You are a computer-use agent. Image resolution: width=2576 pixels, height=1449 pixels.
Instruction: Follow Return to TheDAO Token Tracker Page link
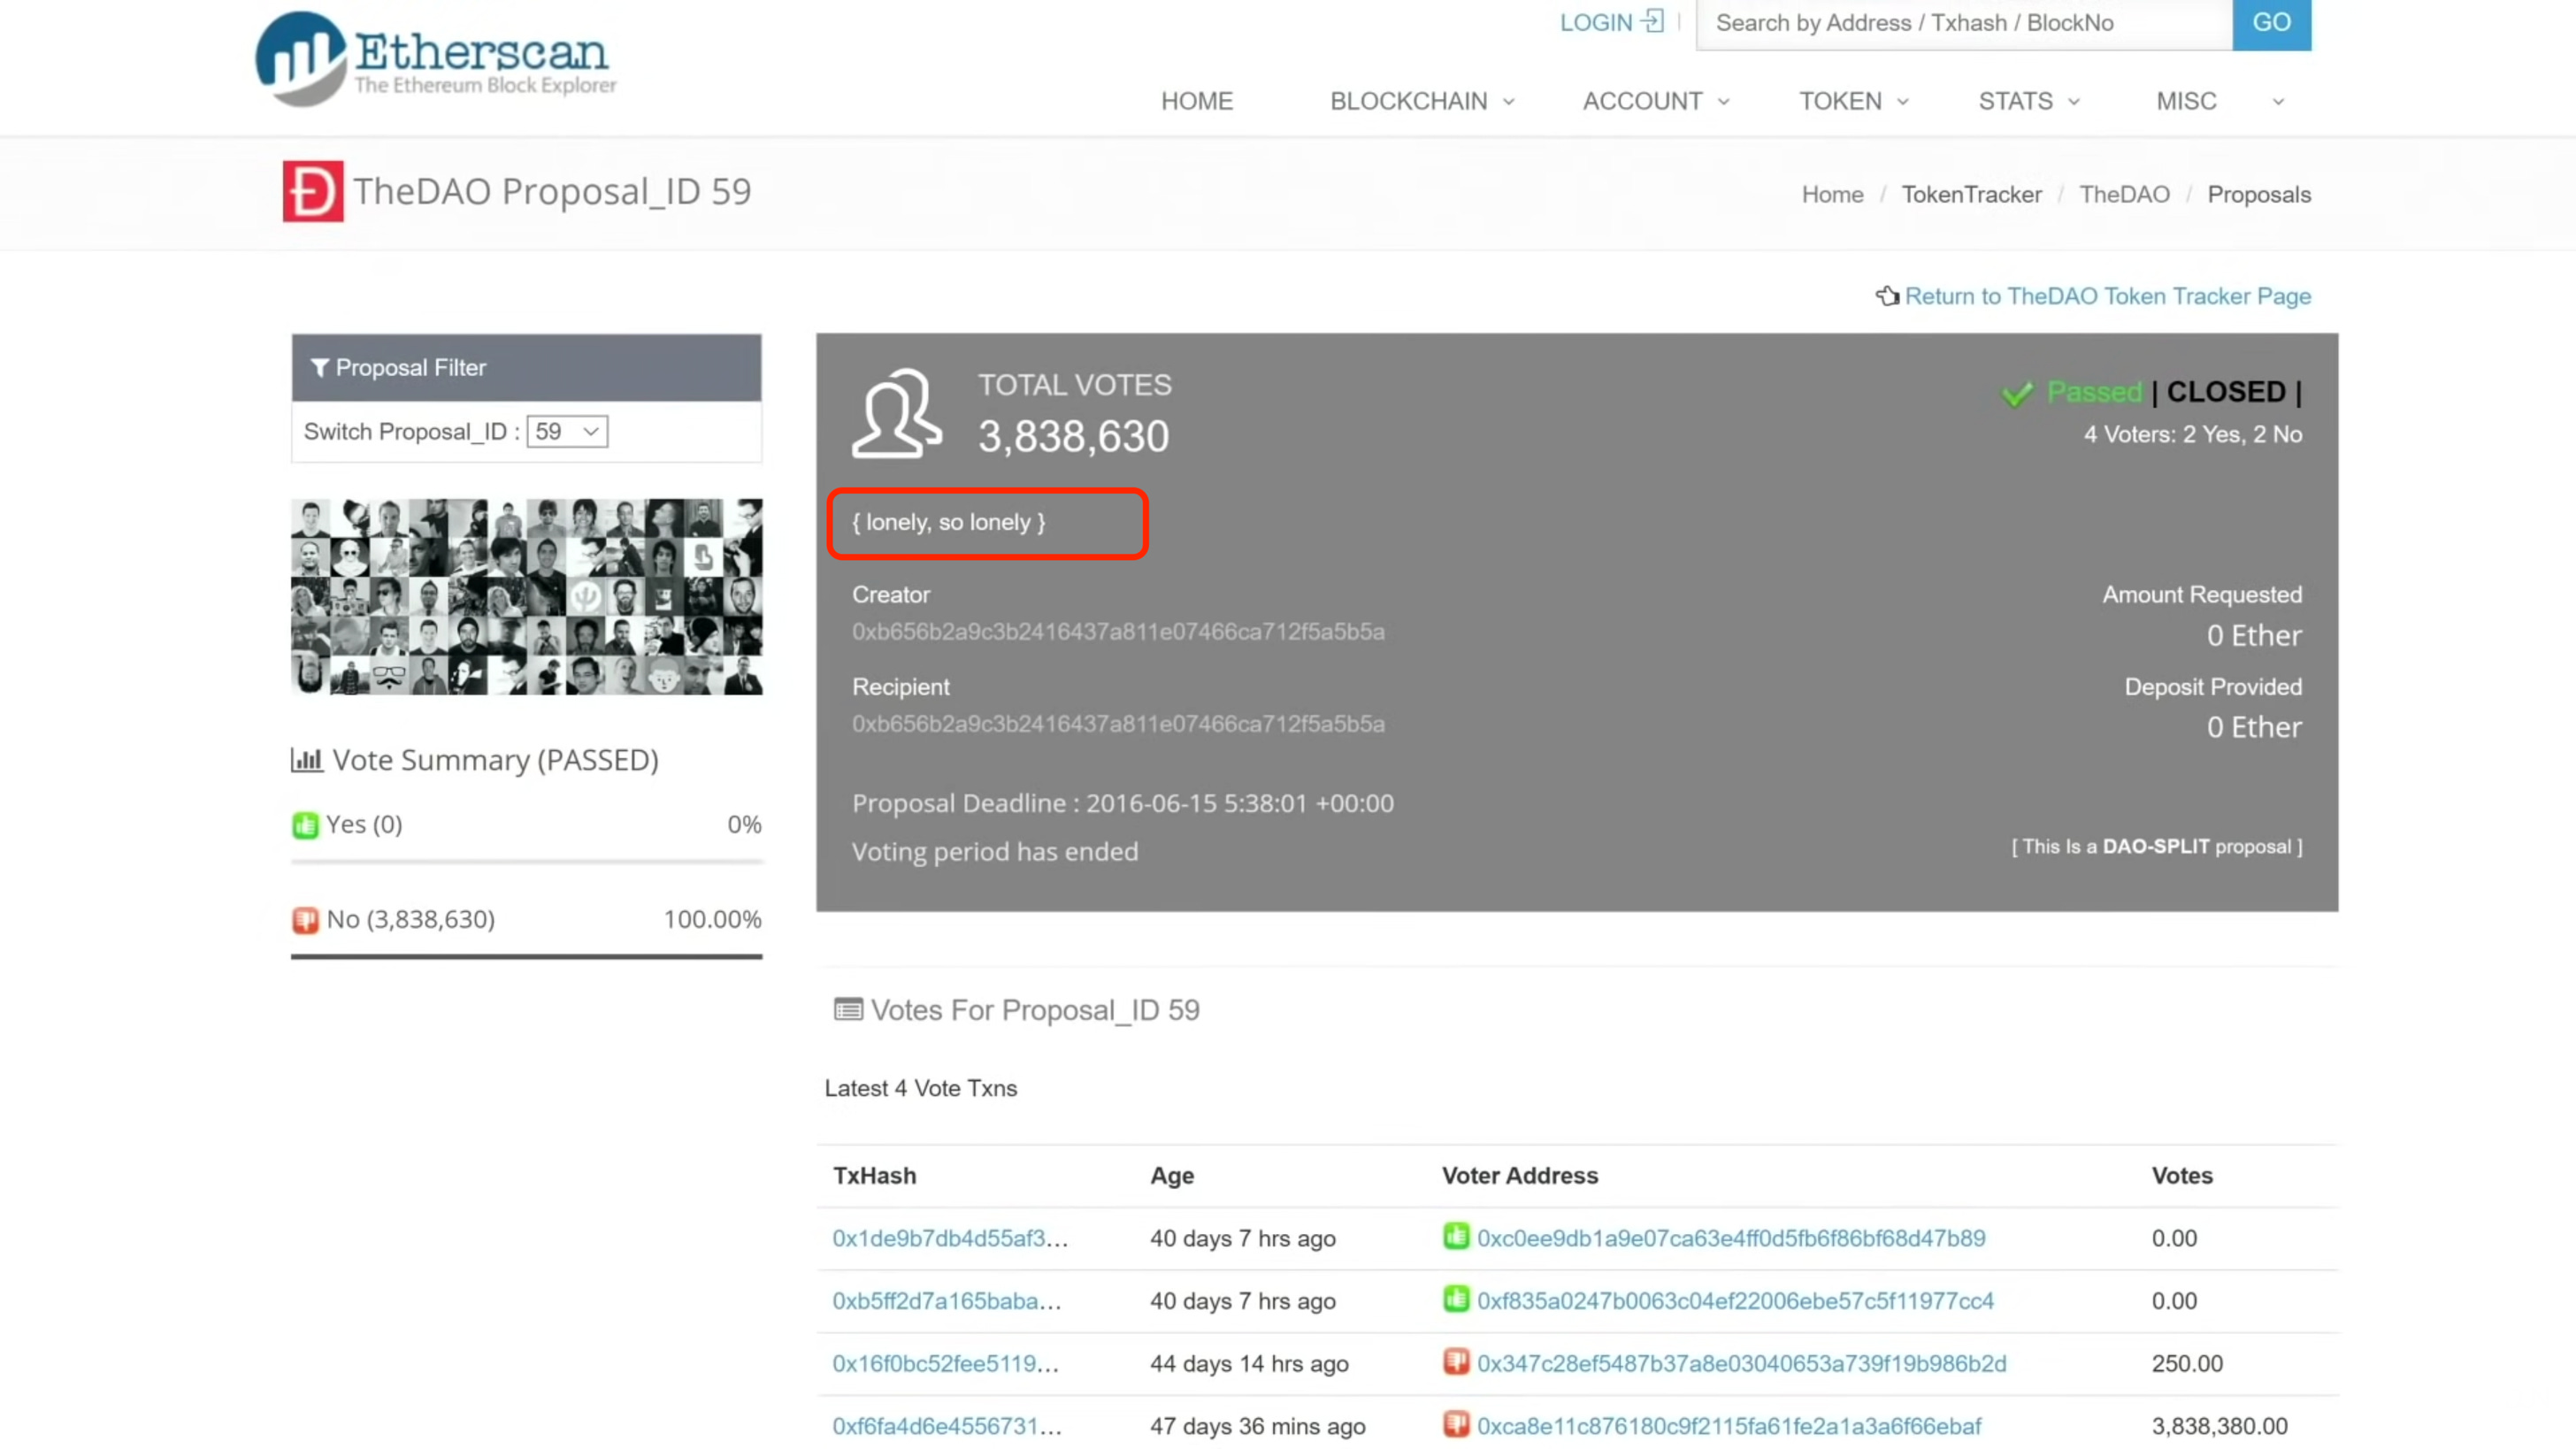pos(2106,296)
